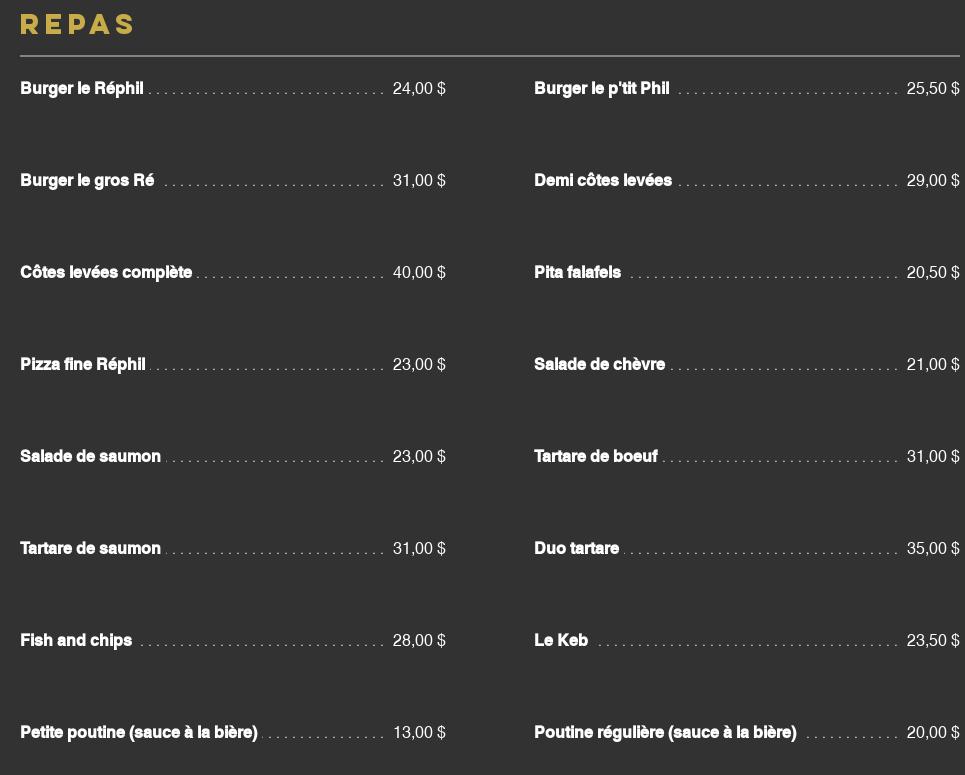Choose Fish and chips
The image size is (965, 775).
tap(76, 640)
